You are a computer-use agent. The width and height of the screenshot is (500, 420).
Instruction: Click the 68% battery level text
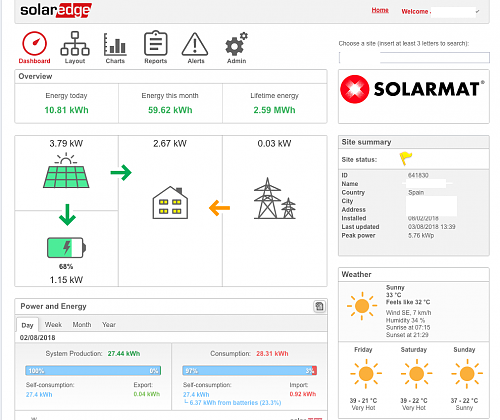[66, 267]
